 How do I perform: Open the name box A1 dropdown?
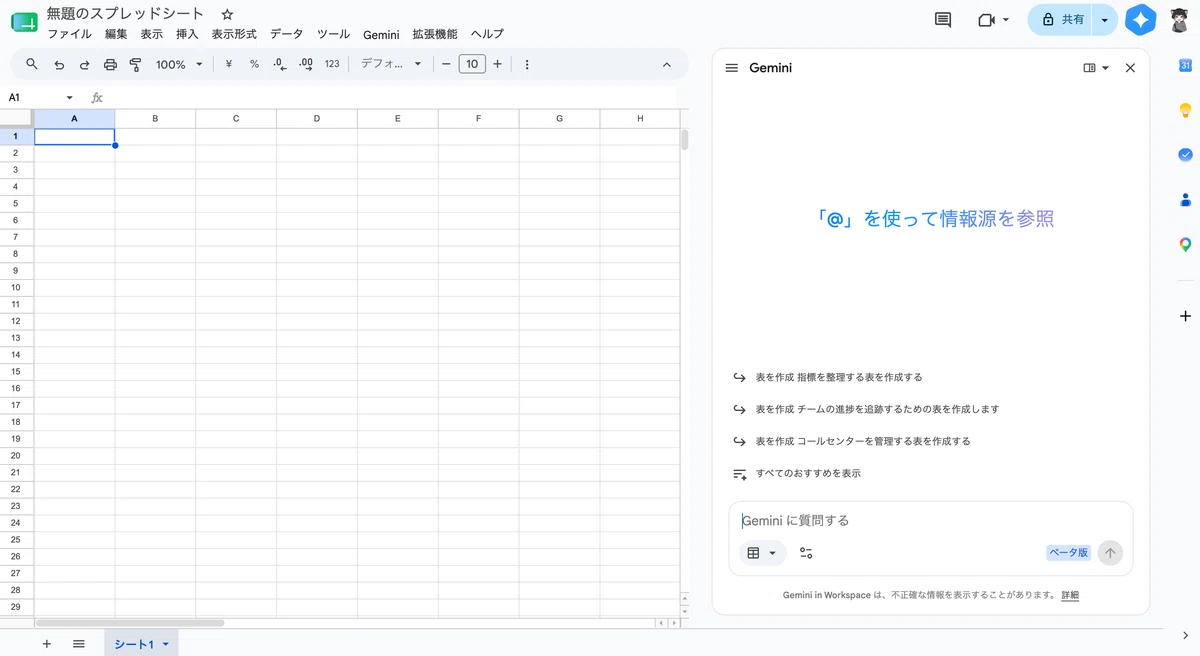click(x=70, y=98)
